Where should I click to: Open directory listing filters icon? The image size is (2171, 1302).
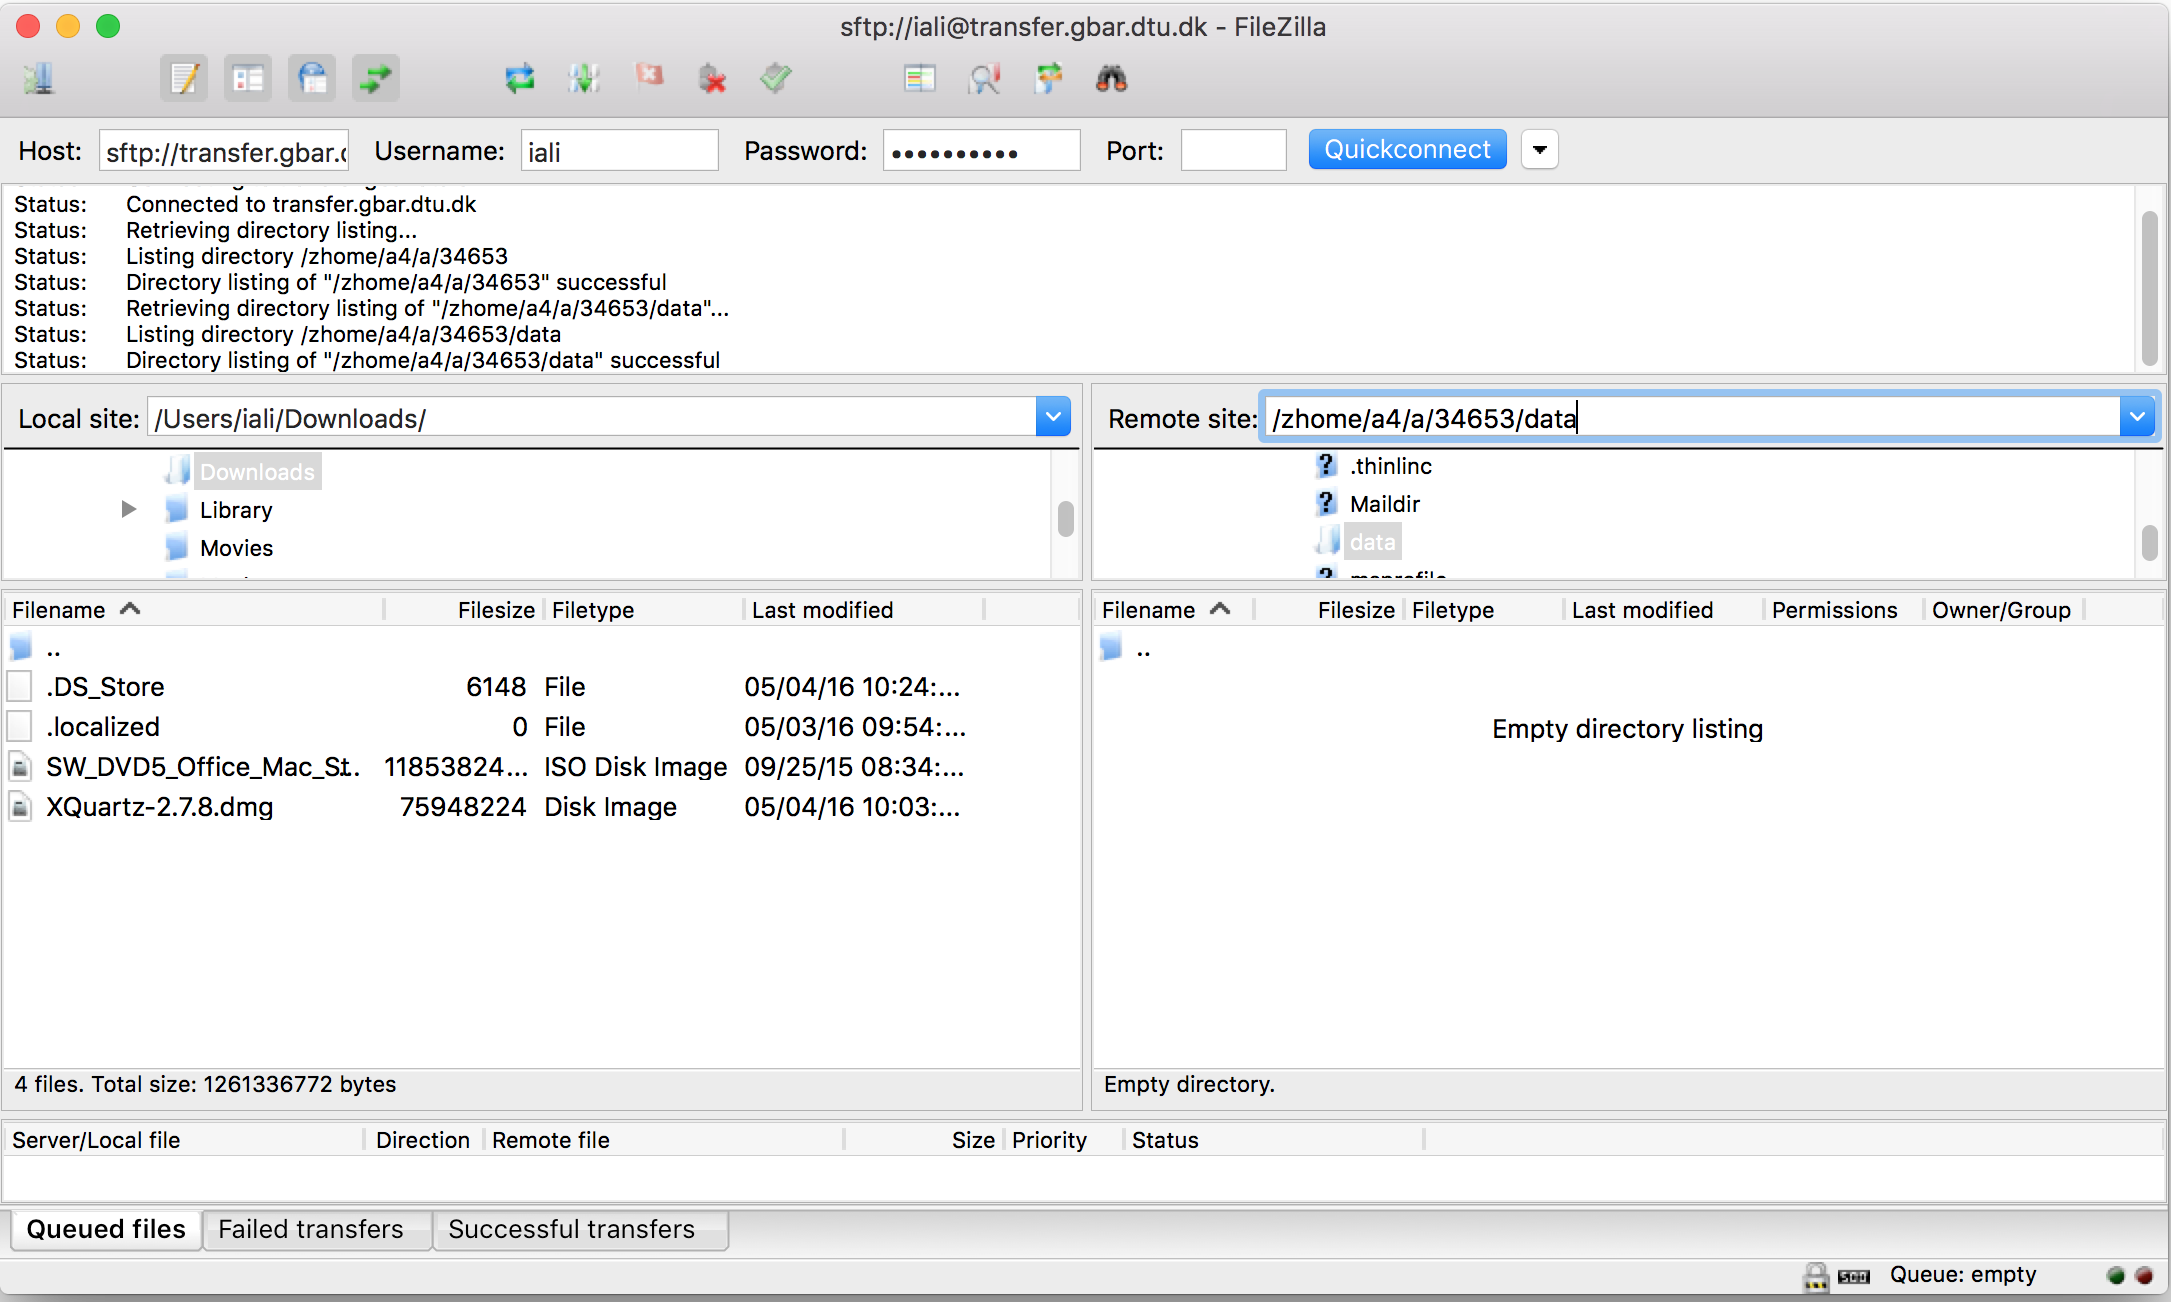(x=920, y=78)
